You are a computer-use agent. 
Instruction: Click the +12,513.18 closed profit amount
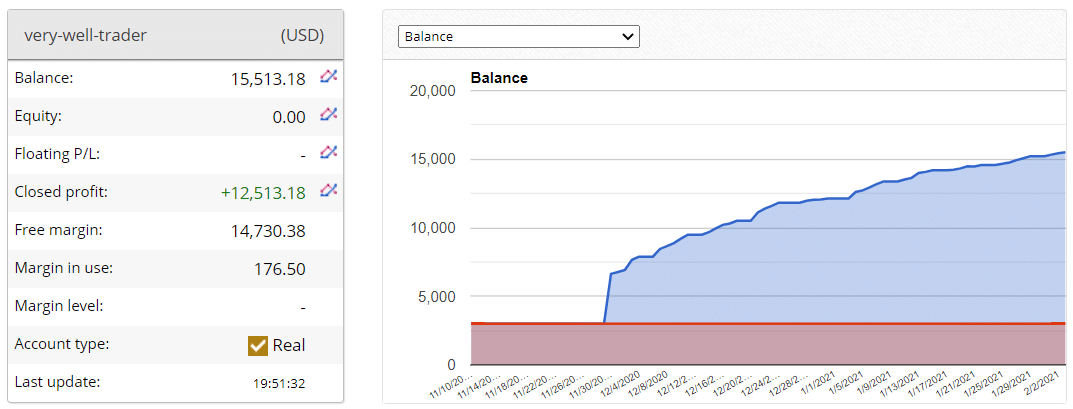pos(263,193)
